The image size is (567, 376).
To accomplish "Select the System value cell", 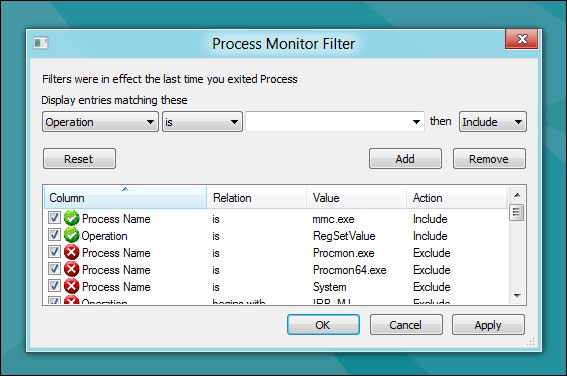I will pos(329,287).
